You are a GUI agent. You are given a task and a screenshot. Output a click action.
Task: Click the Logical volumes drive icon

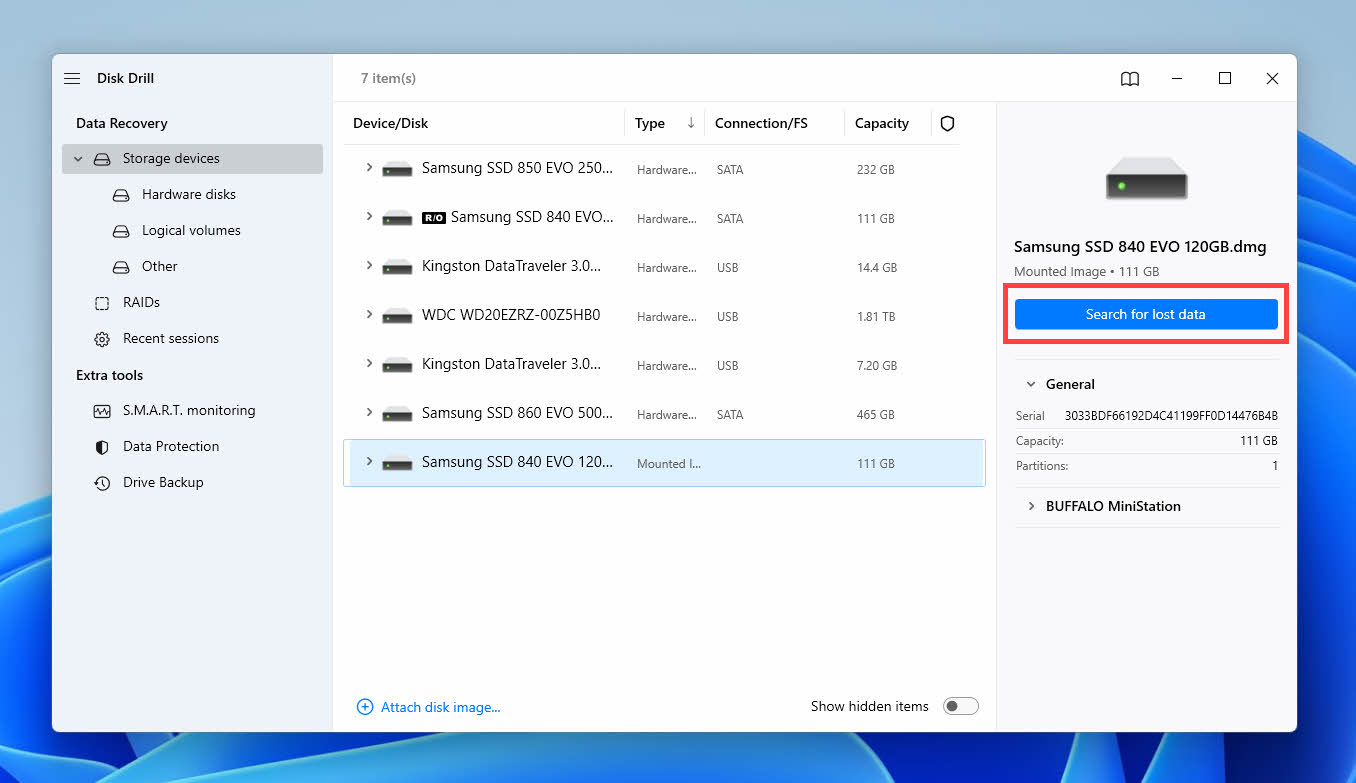point(121,231)
